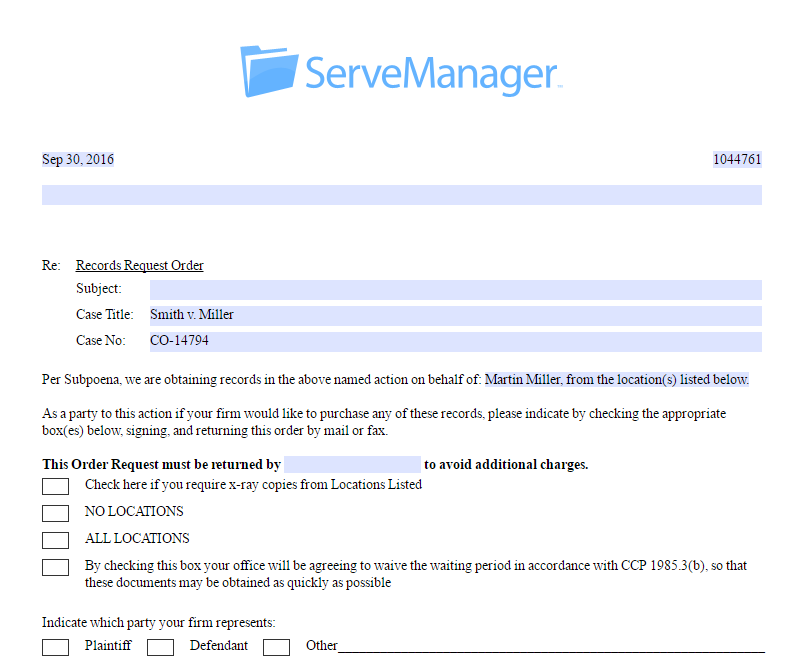Check the NO LOCATIONS box
Image resolution: width=803 pixels, height=660 pixels.
pos(55,513)
